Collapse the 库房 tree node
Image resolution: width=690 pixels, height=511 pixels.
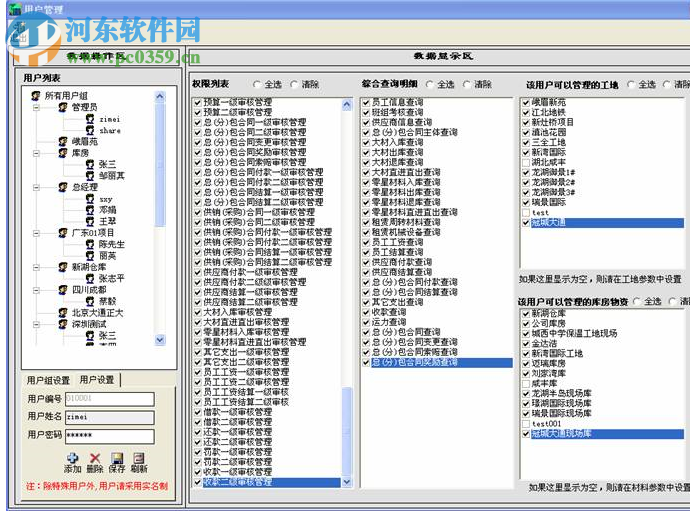[x=37, y=153]
